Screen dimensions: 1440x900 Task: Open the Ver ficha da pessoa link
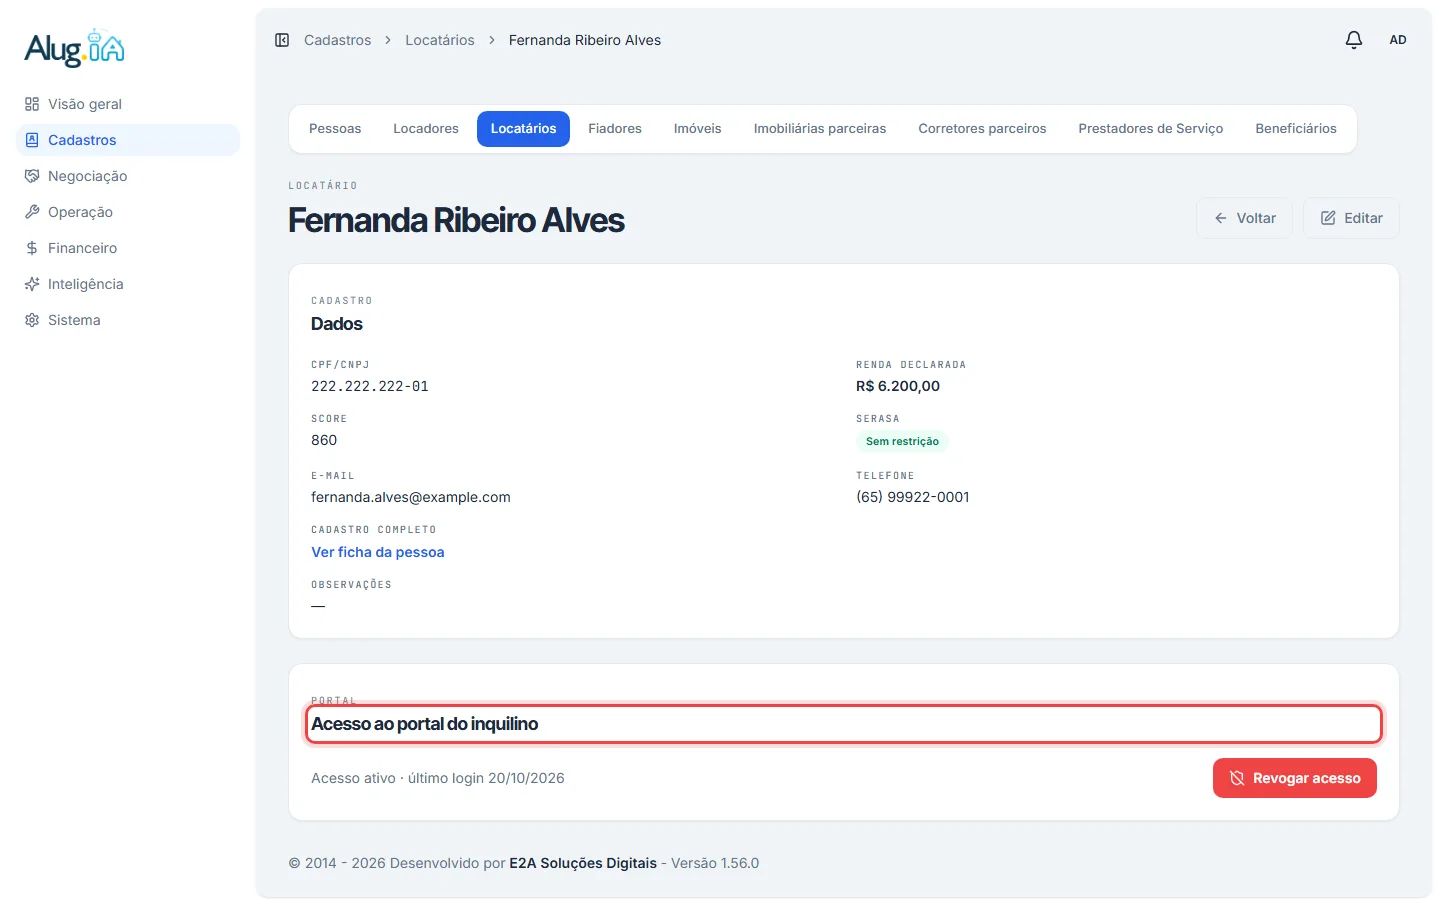378,552
